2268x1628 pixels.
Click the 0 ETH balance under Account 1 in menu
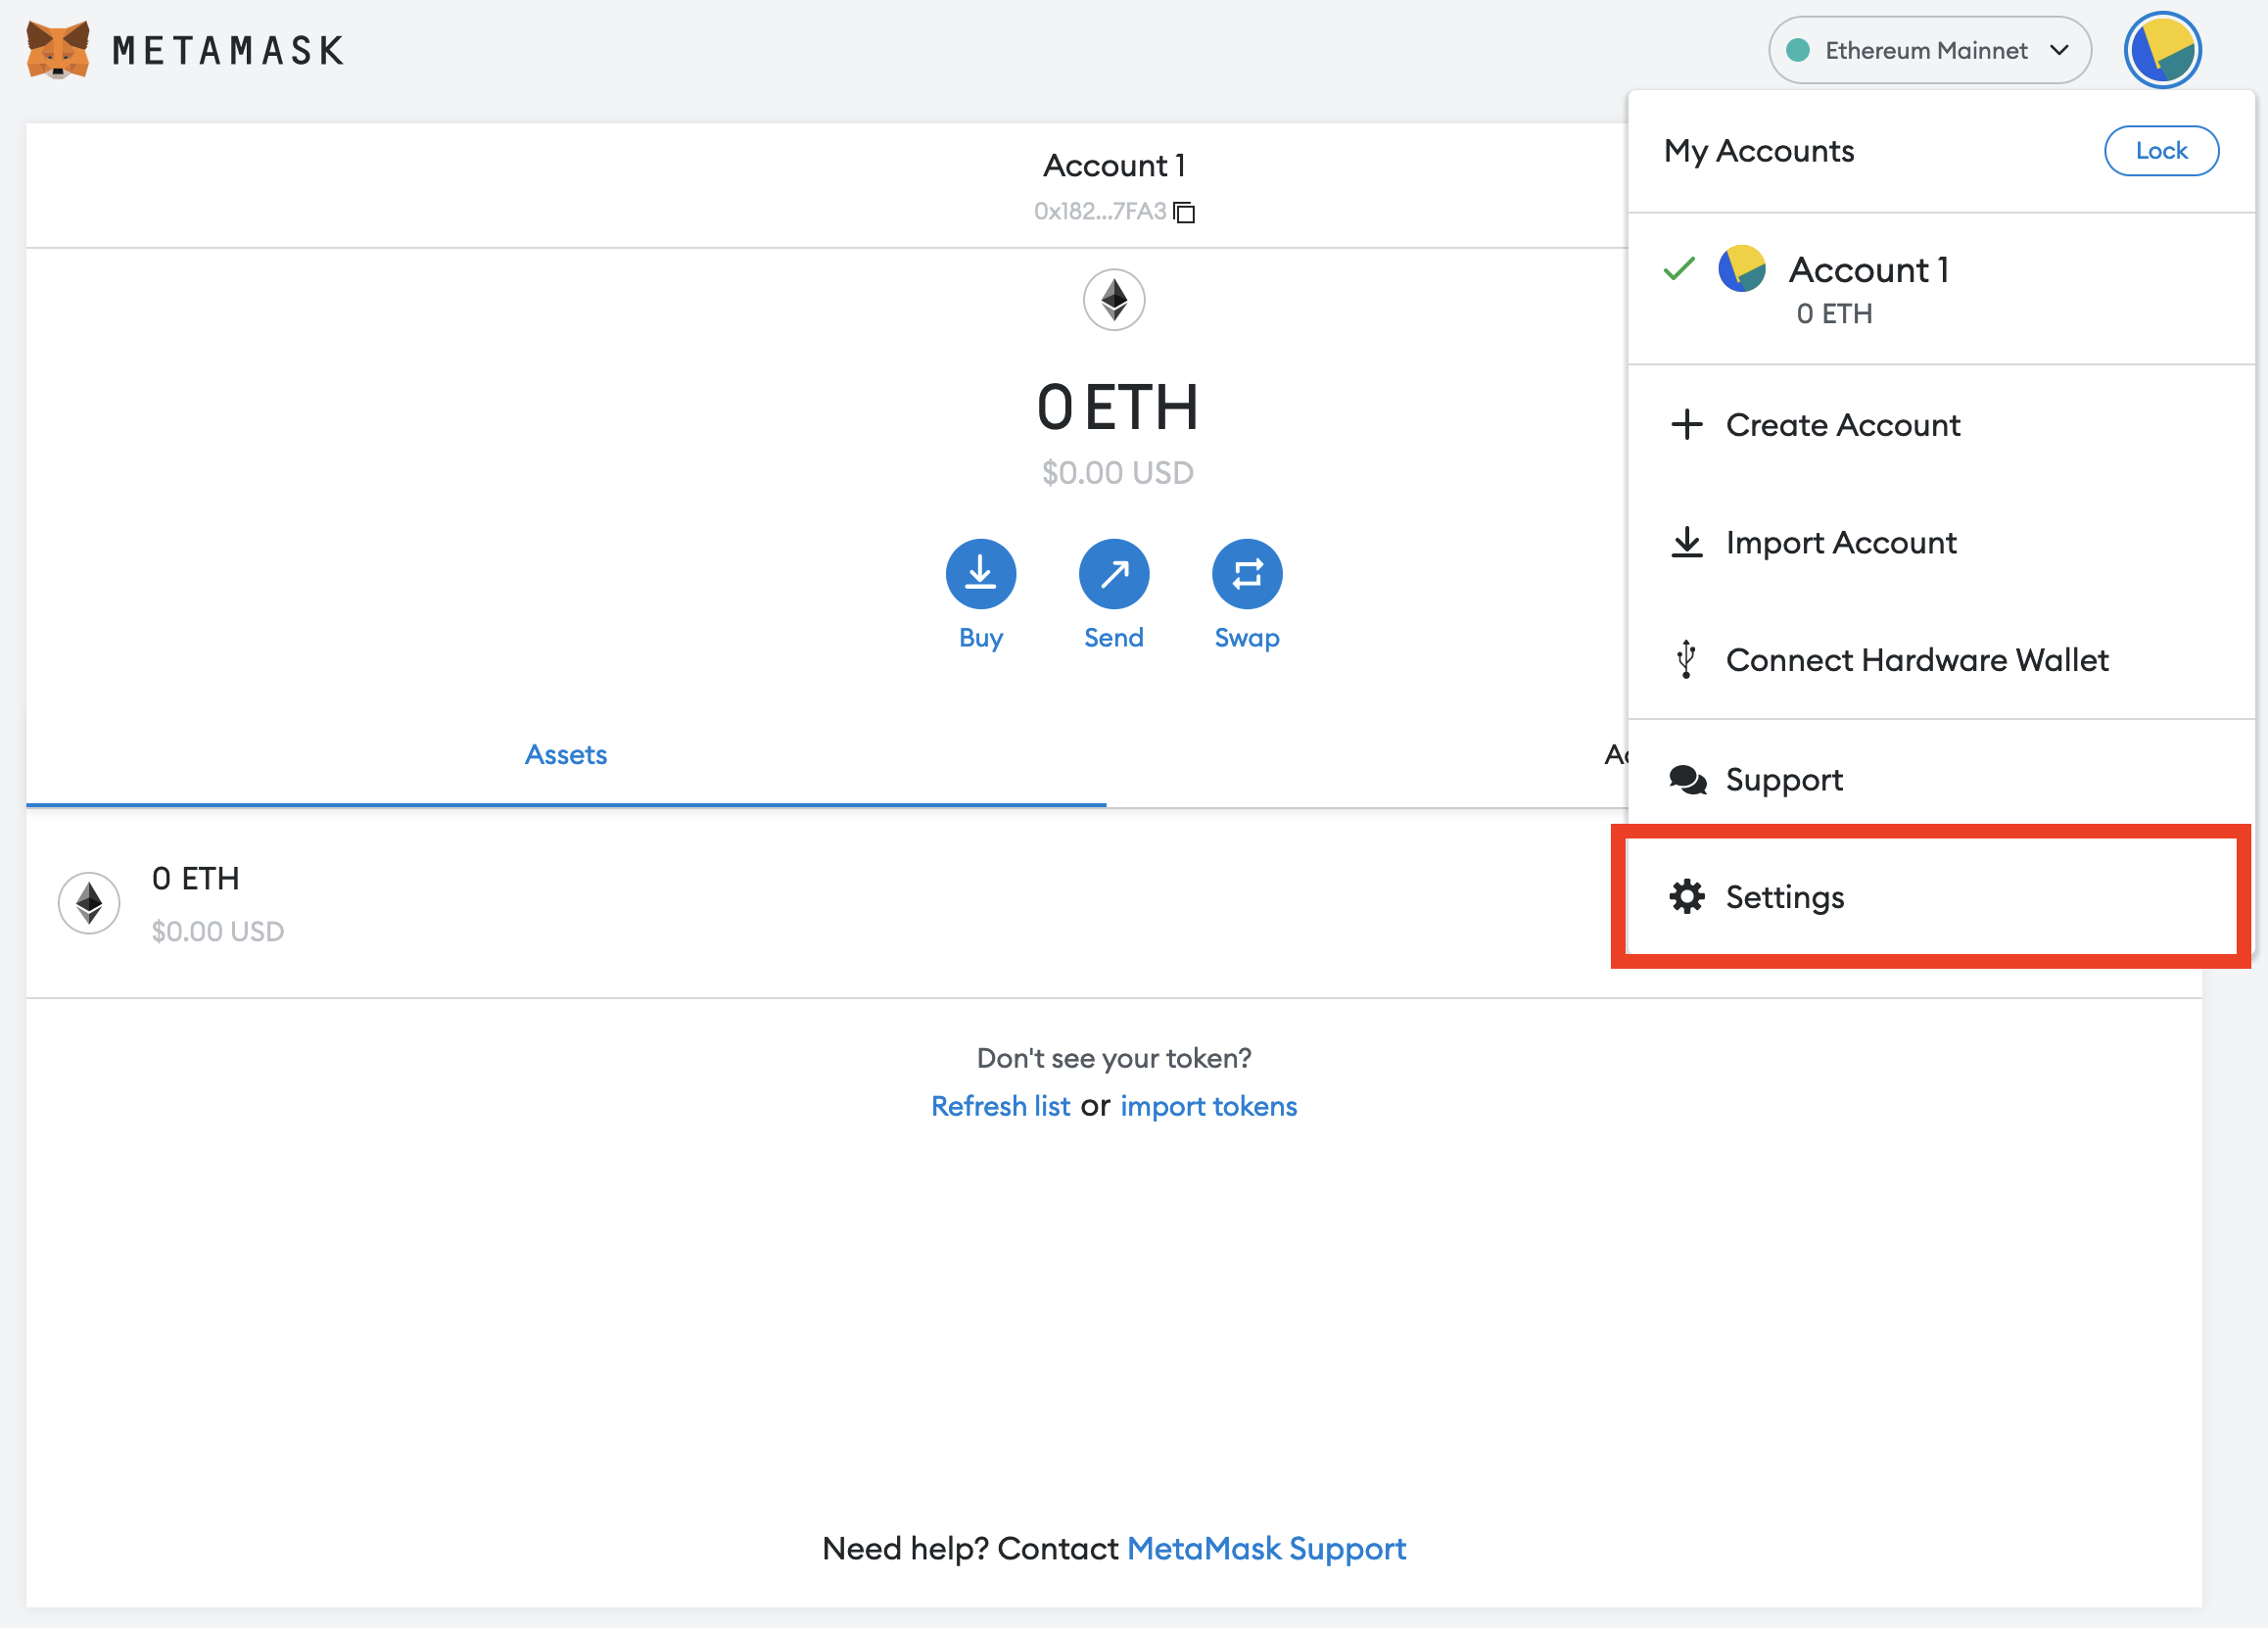pyautogui.click(x=1834, y=313)
